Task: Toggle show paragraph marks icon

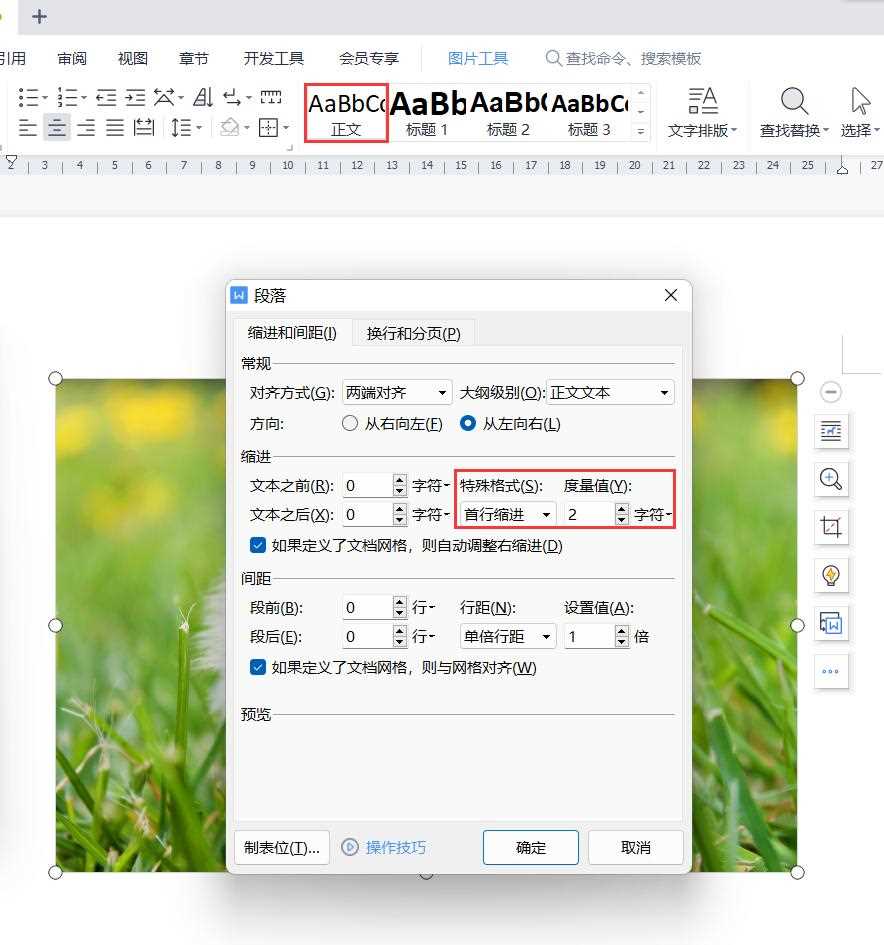Action: pos(232,98)
